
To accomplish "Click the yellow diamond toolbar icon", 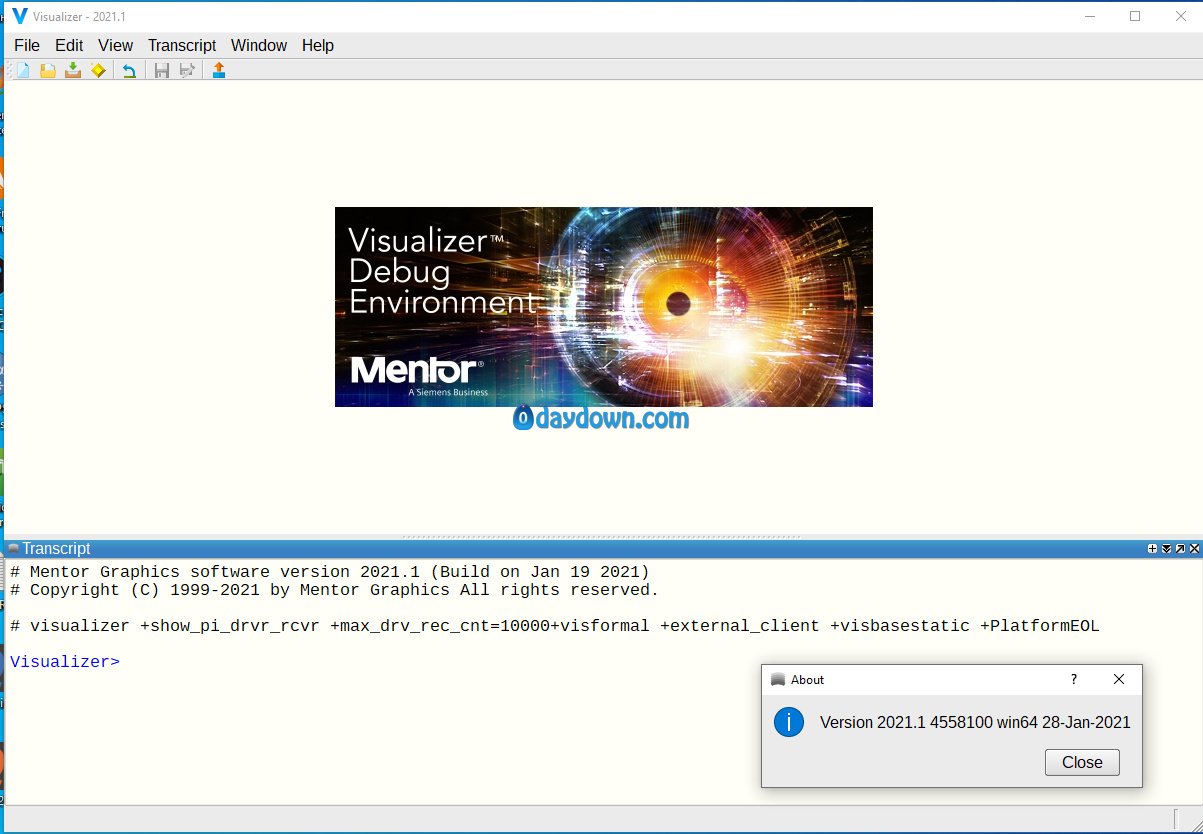I will coord(97,70).
